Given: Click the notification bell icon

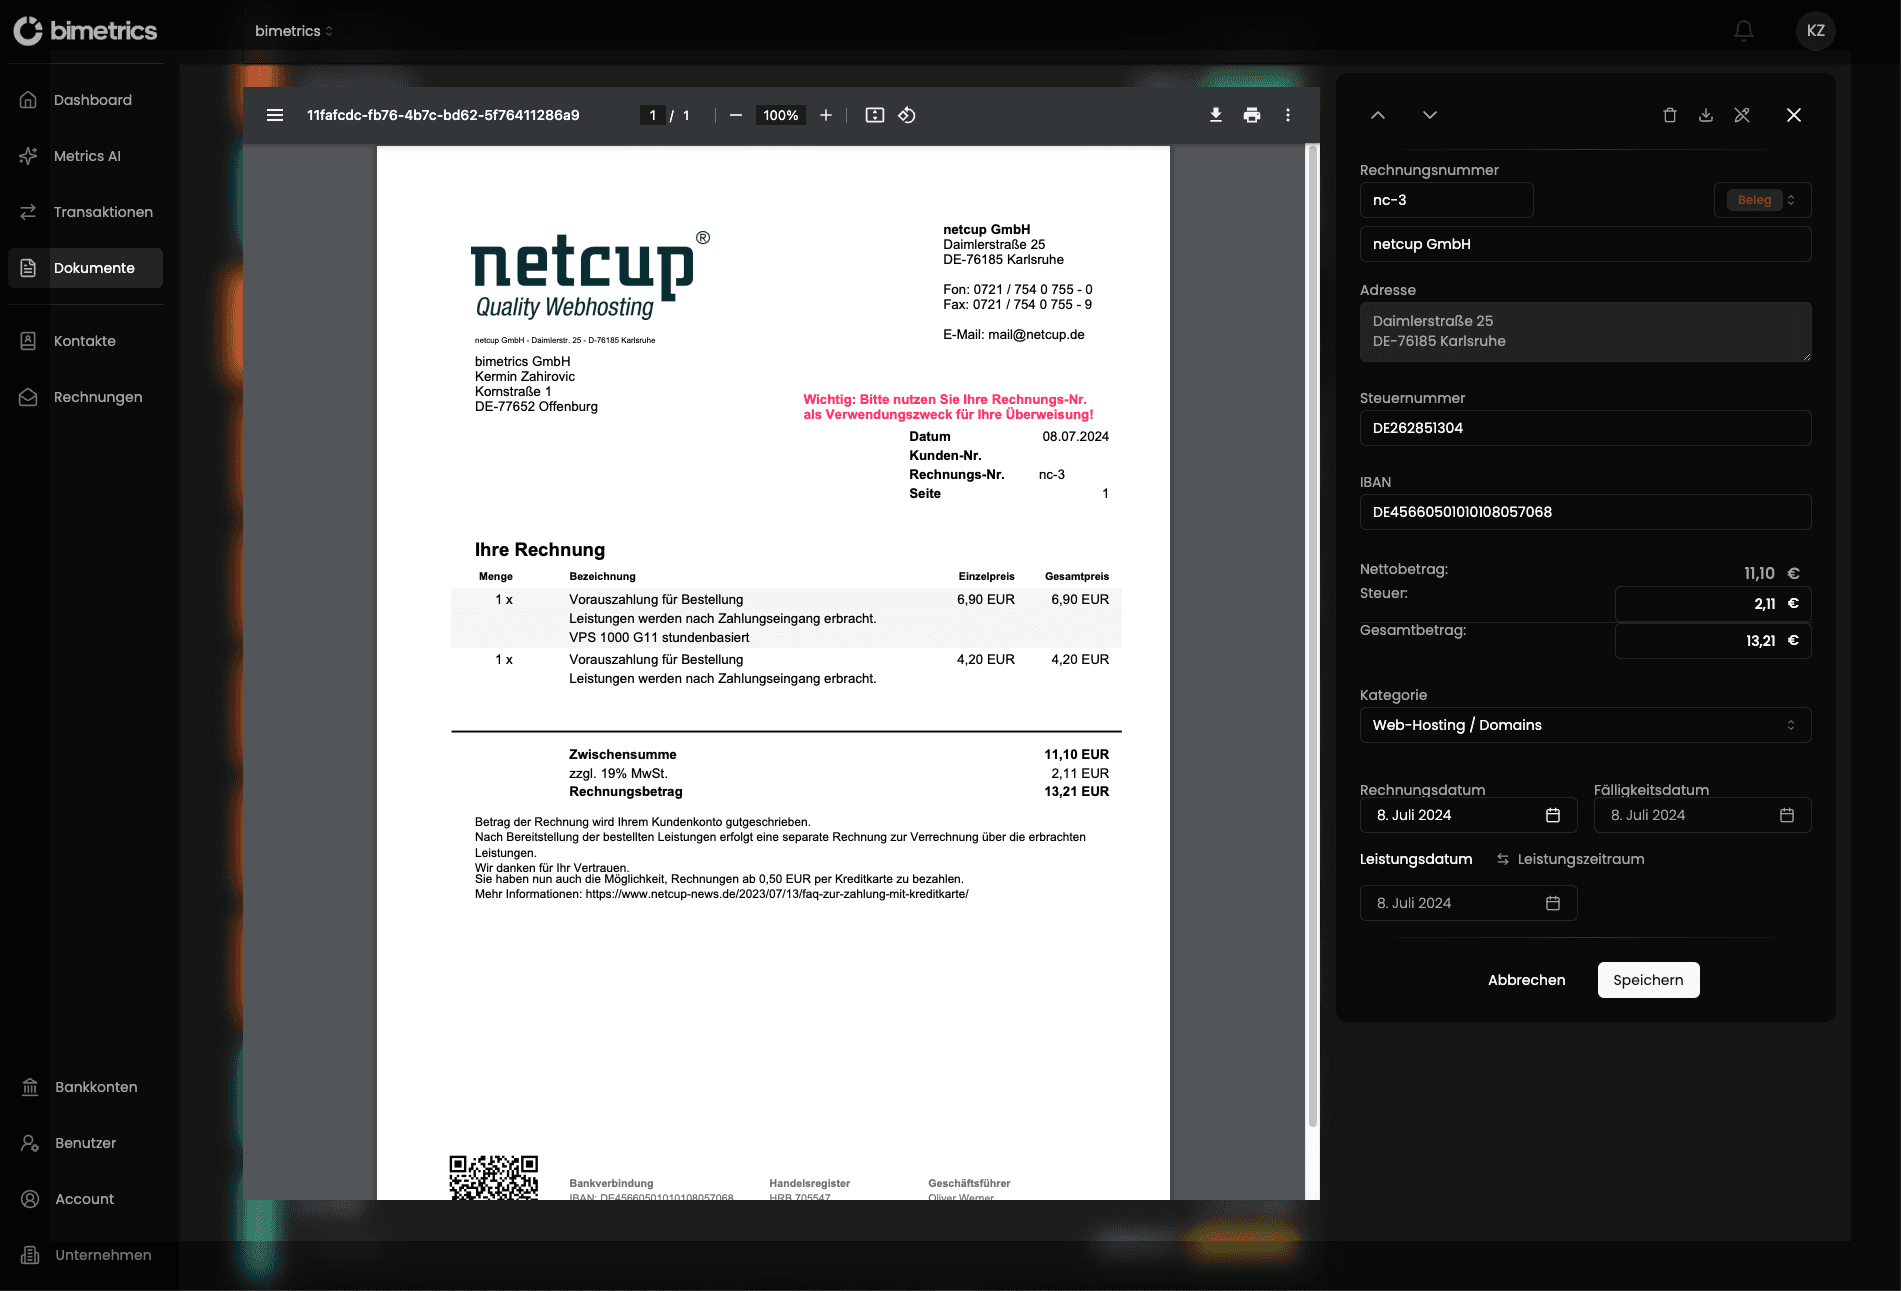Looking at the screenshot, I should [x=1743, y=31].
